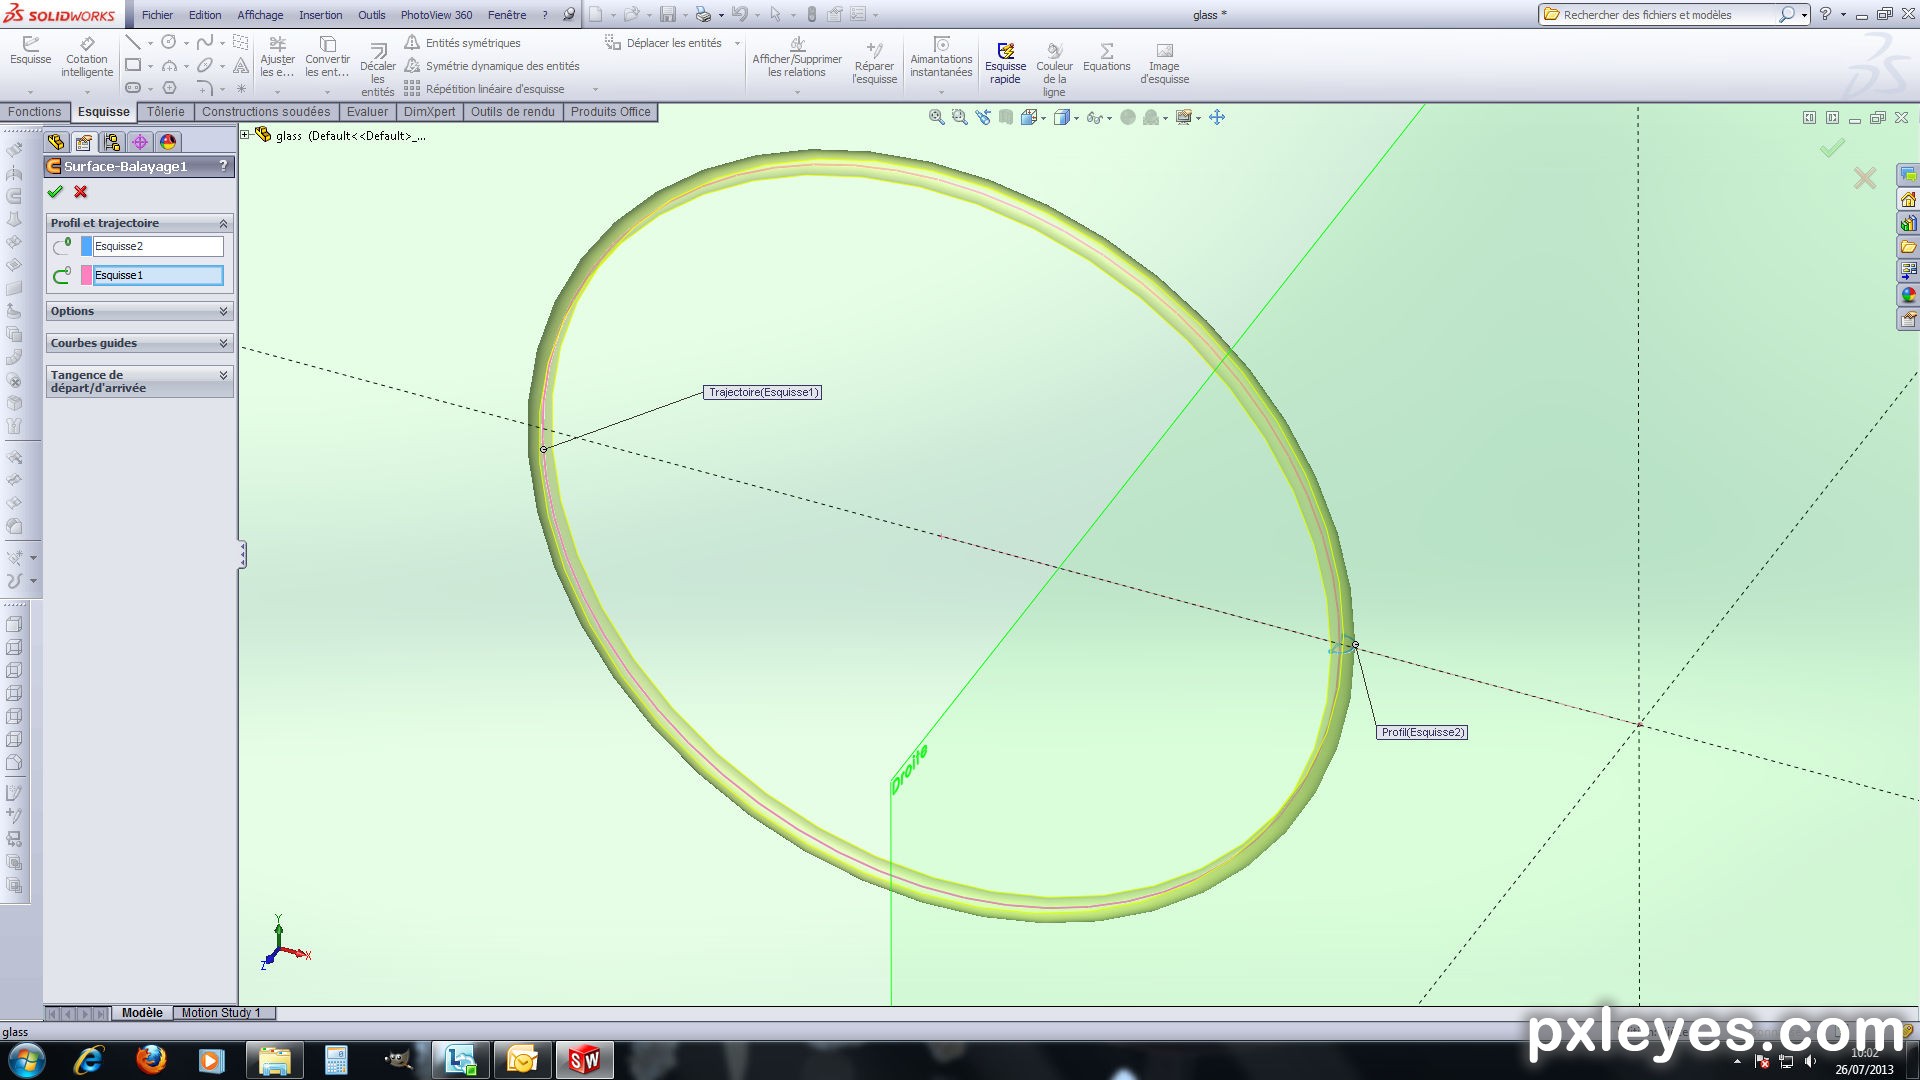The image size is (1920, 1080).
Task: Open Firefox from the taskbar
Action: 151,1059
